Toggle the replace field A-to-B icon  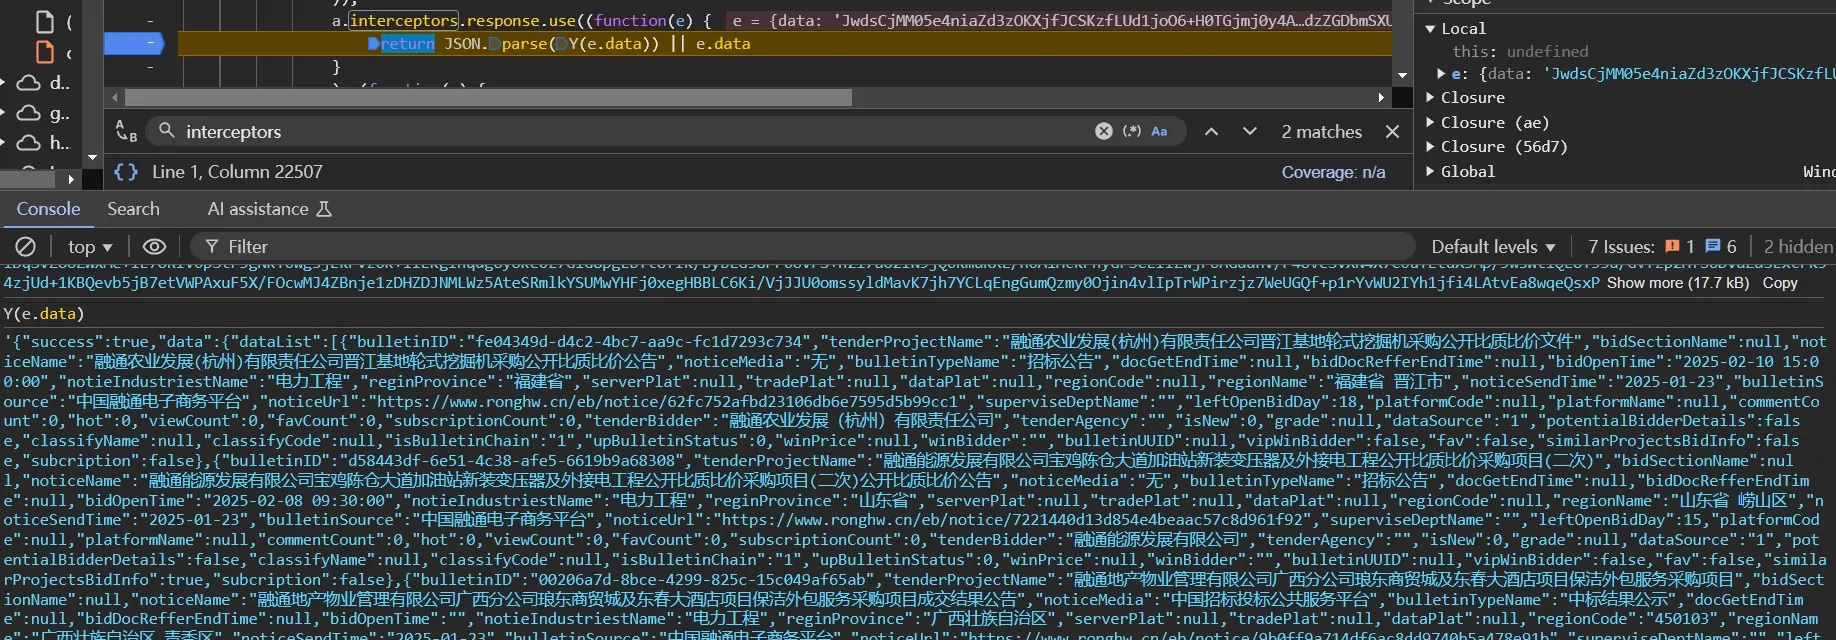[126, 131]
